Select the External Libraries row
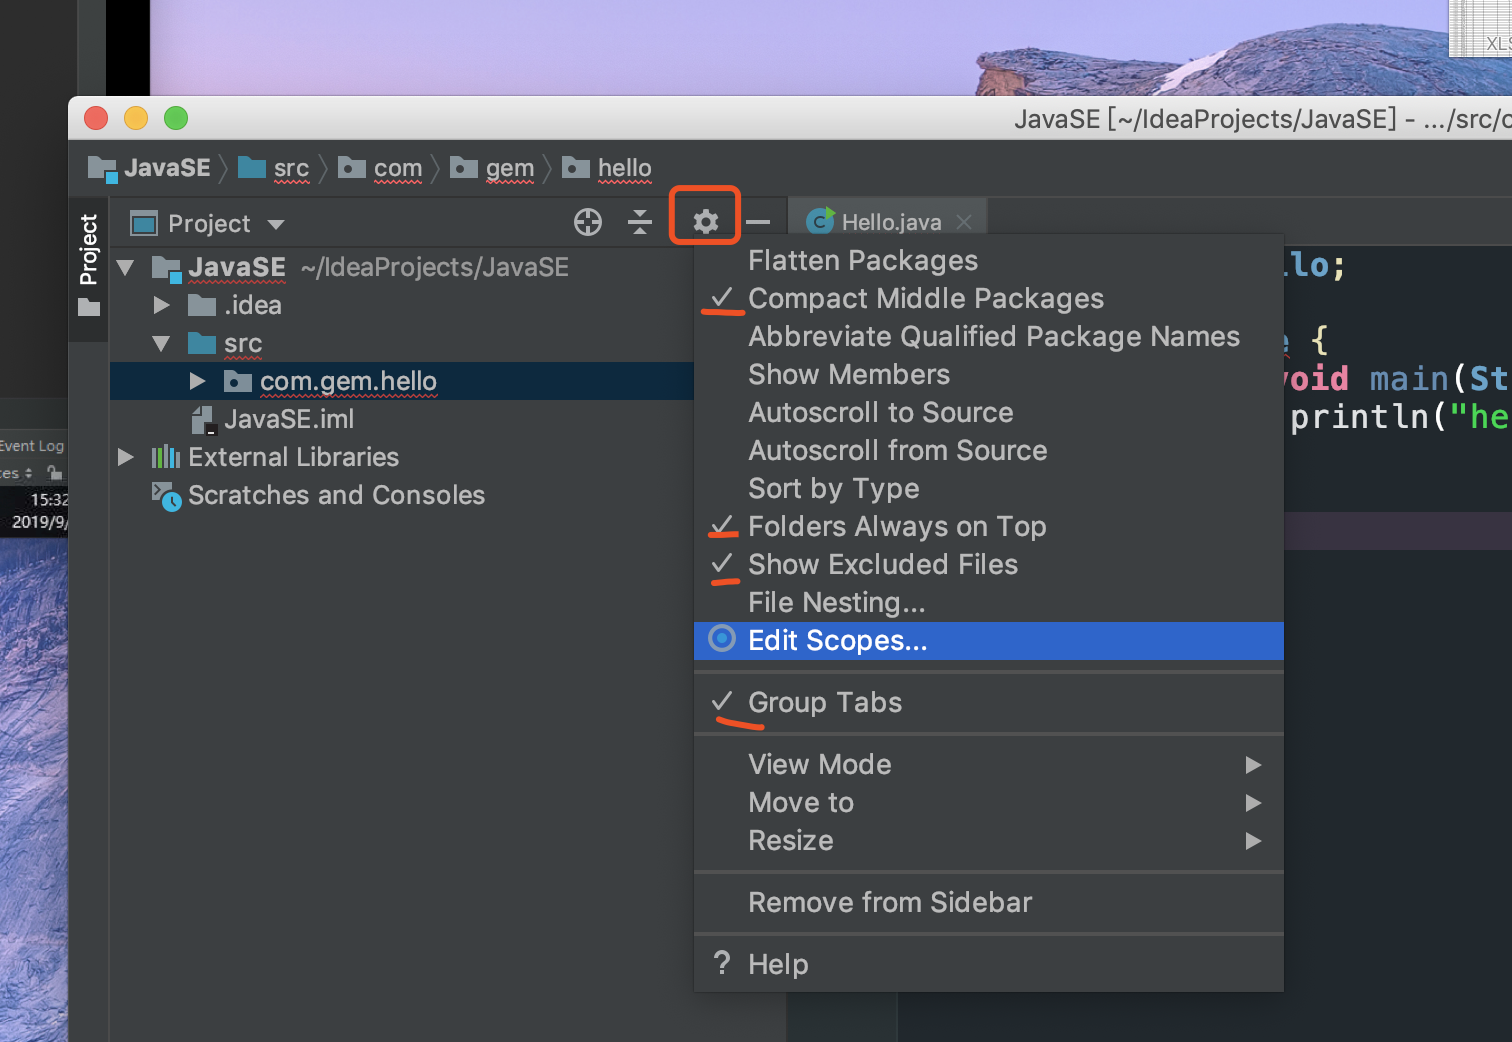The image size is (1512, 1042). 402,457
